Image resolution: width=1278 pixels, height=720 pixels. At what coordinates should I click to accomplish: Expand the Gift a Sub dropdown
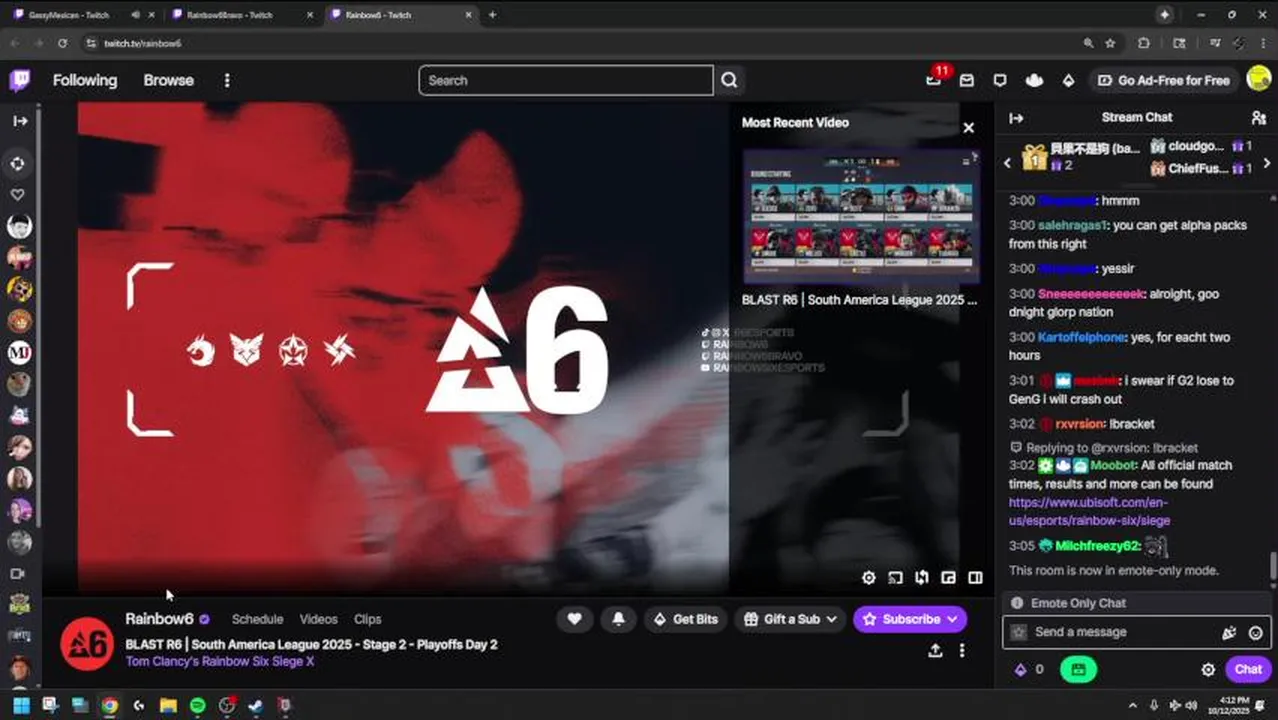coord(791,619)
